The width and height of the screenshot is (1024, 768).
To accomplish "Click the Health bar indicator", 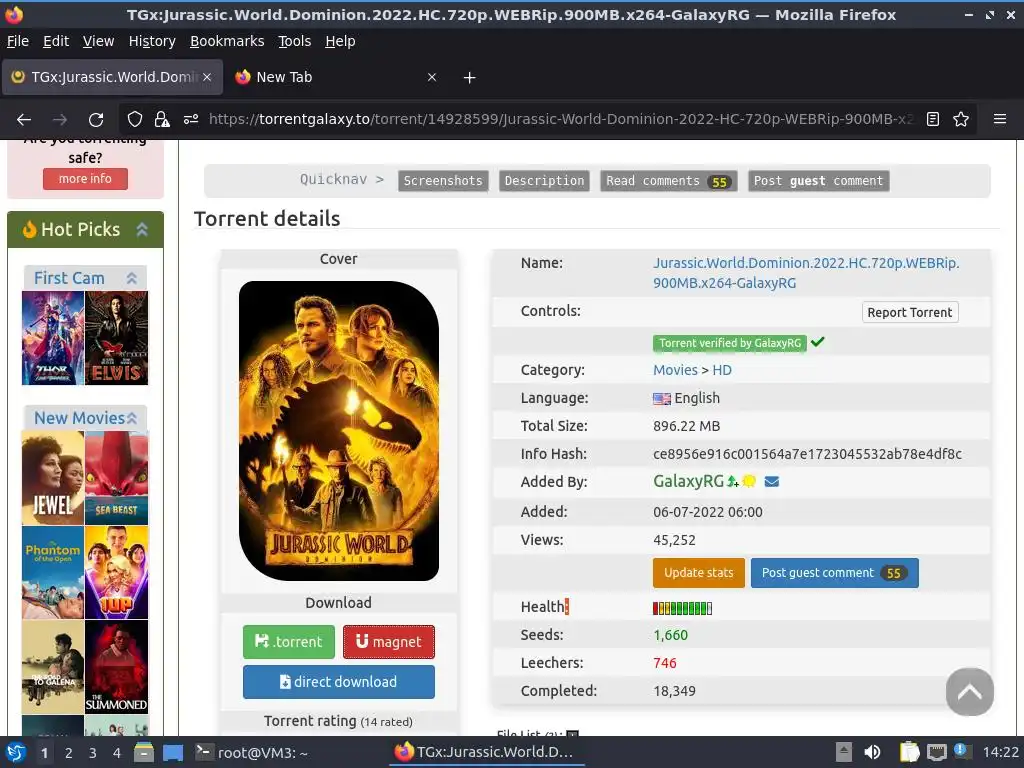I will 682,608.
